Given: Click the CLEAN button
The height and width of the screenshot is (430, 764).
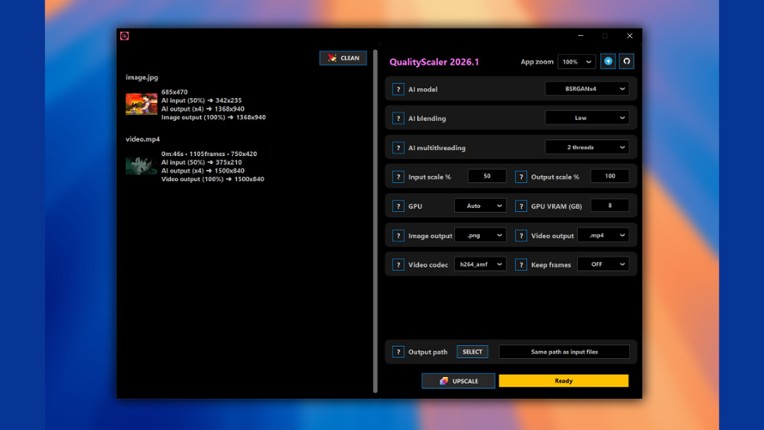Looking at the screenshot, I should pos(343,58).
